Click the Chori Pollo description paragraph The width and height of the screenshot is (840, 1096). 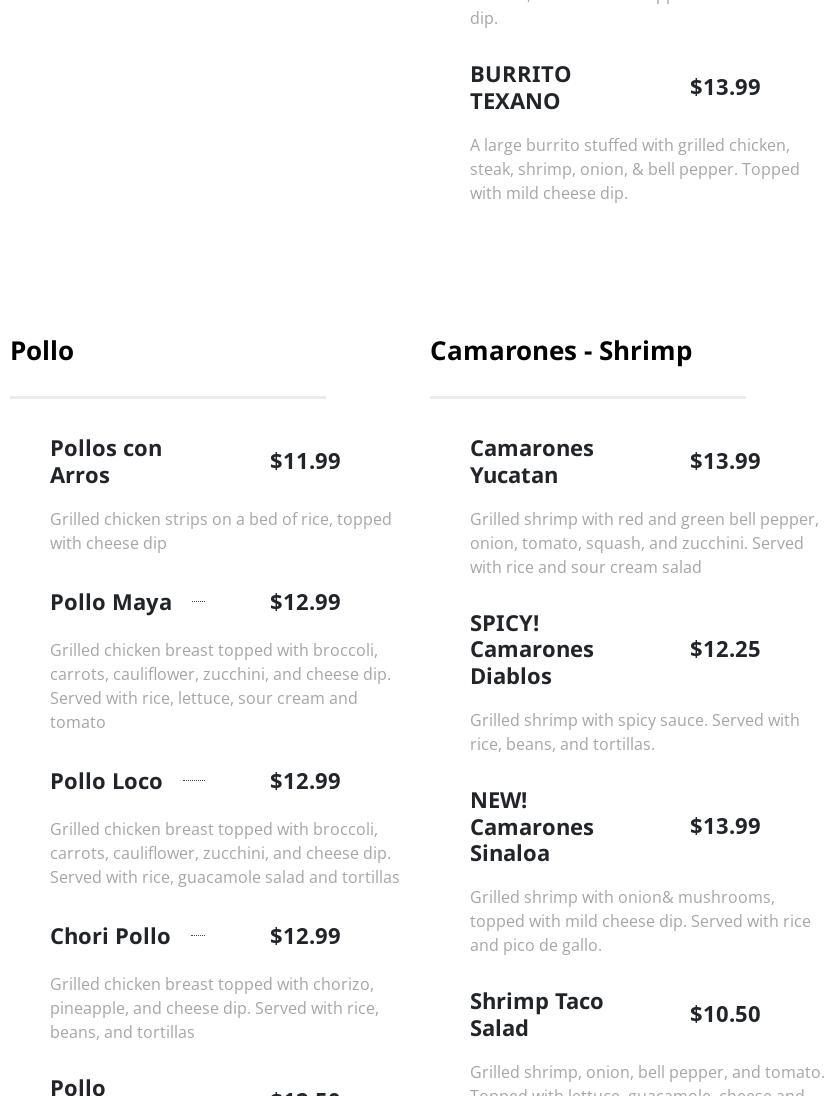coord(214,1008)
